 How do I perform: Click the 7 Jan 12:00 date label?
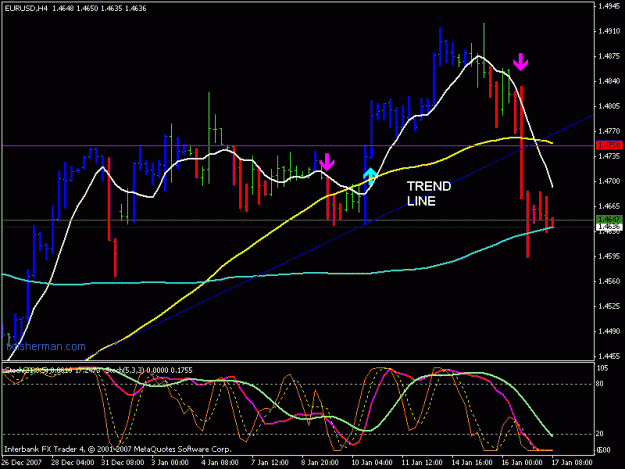270,463
